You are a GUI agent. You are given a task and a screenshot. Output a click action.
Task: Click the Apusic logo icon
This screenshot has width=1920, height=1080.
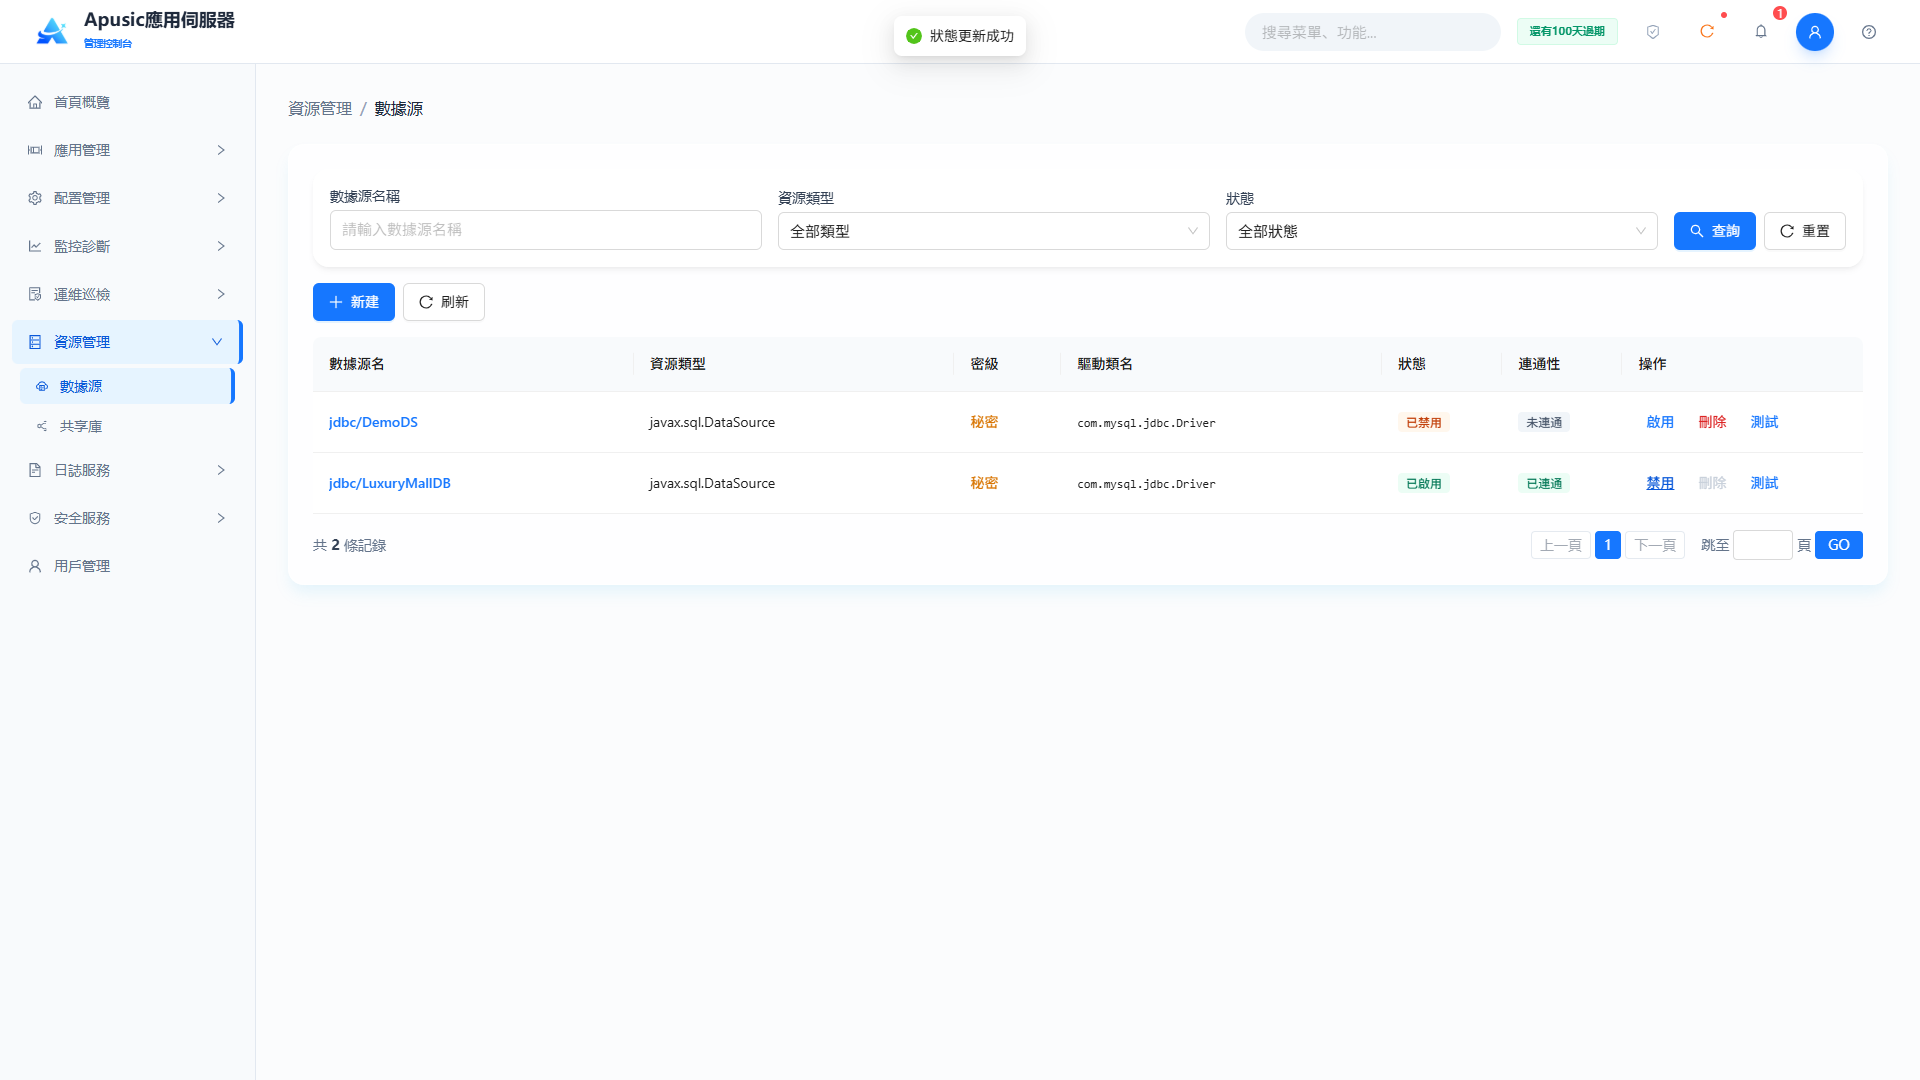pos(52,31)
